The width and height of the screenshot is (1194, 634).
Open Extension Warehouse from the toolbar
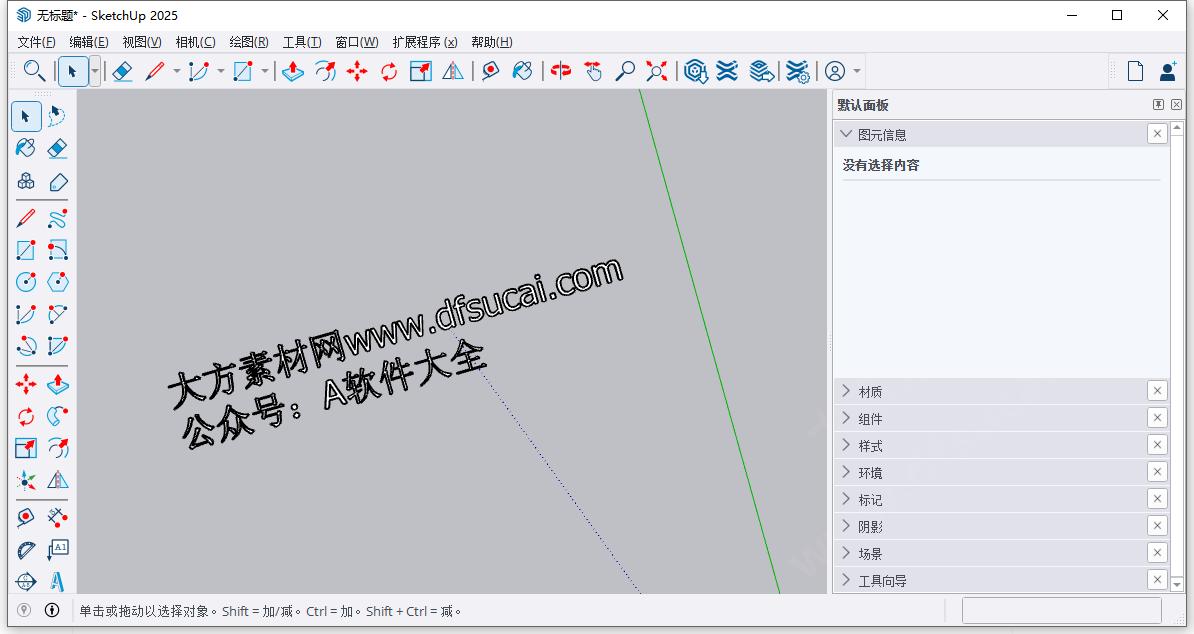point(727,72)
